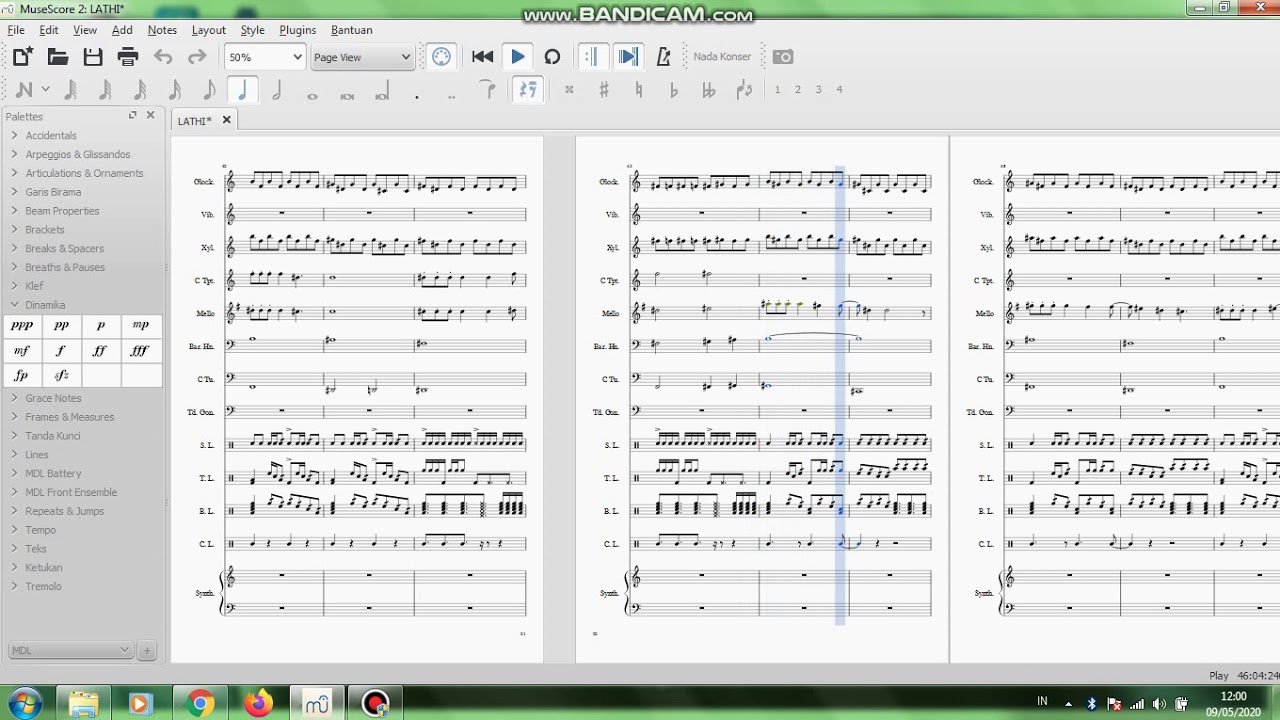The image size is (1280, 720).
Task: Apply double flat accidental
Action: (x=708, y=90)
